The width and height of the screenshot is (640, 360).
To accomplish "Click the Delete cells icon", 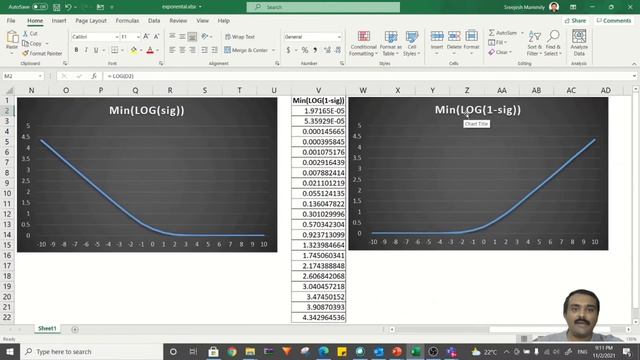I will (454, 36).
